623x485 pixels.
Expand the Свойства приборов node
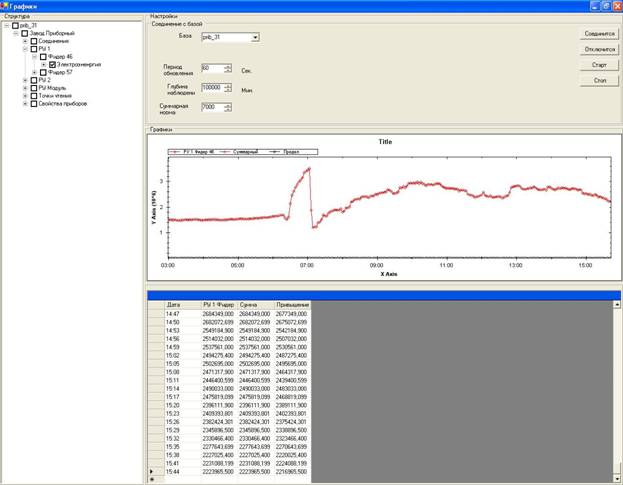pyautogui.click(x=25, y=104)
